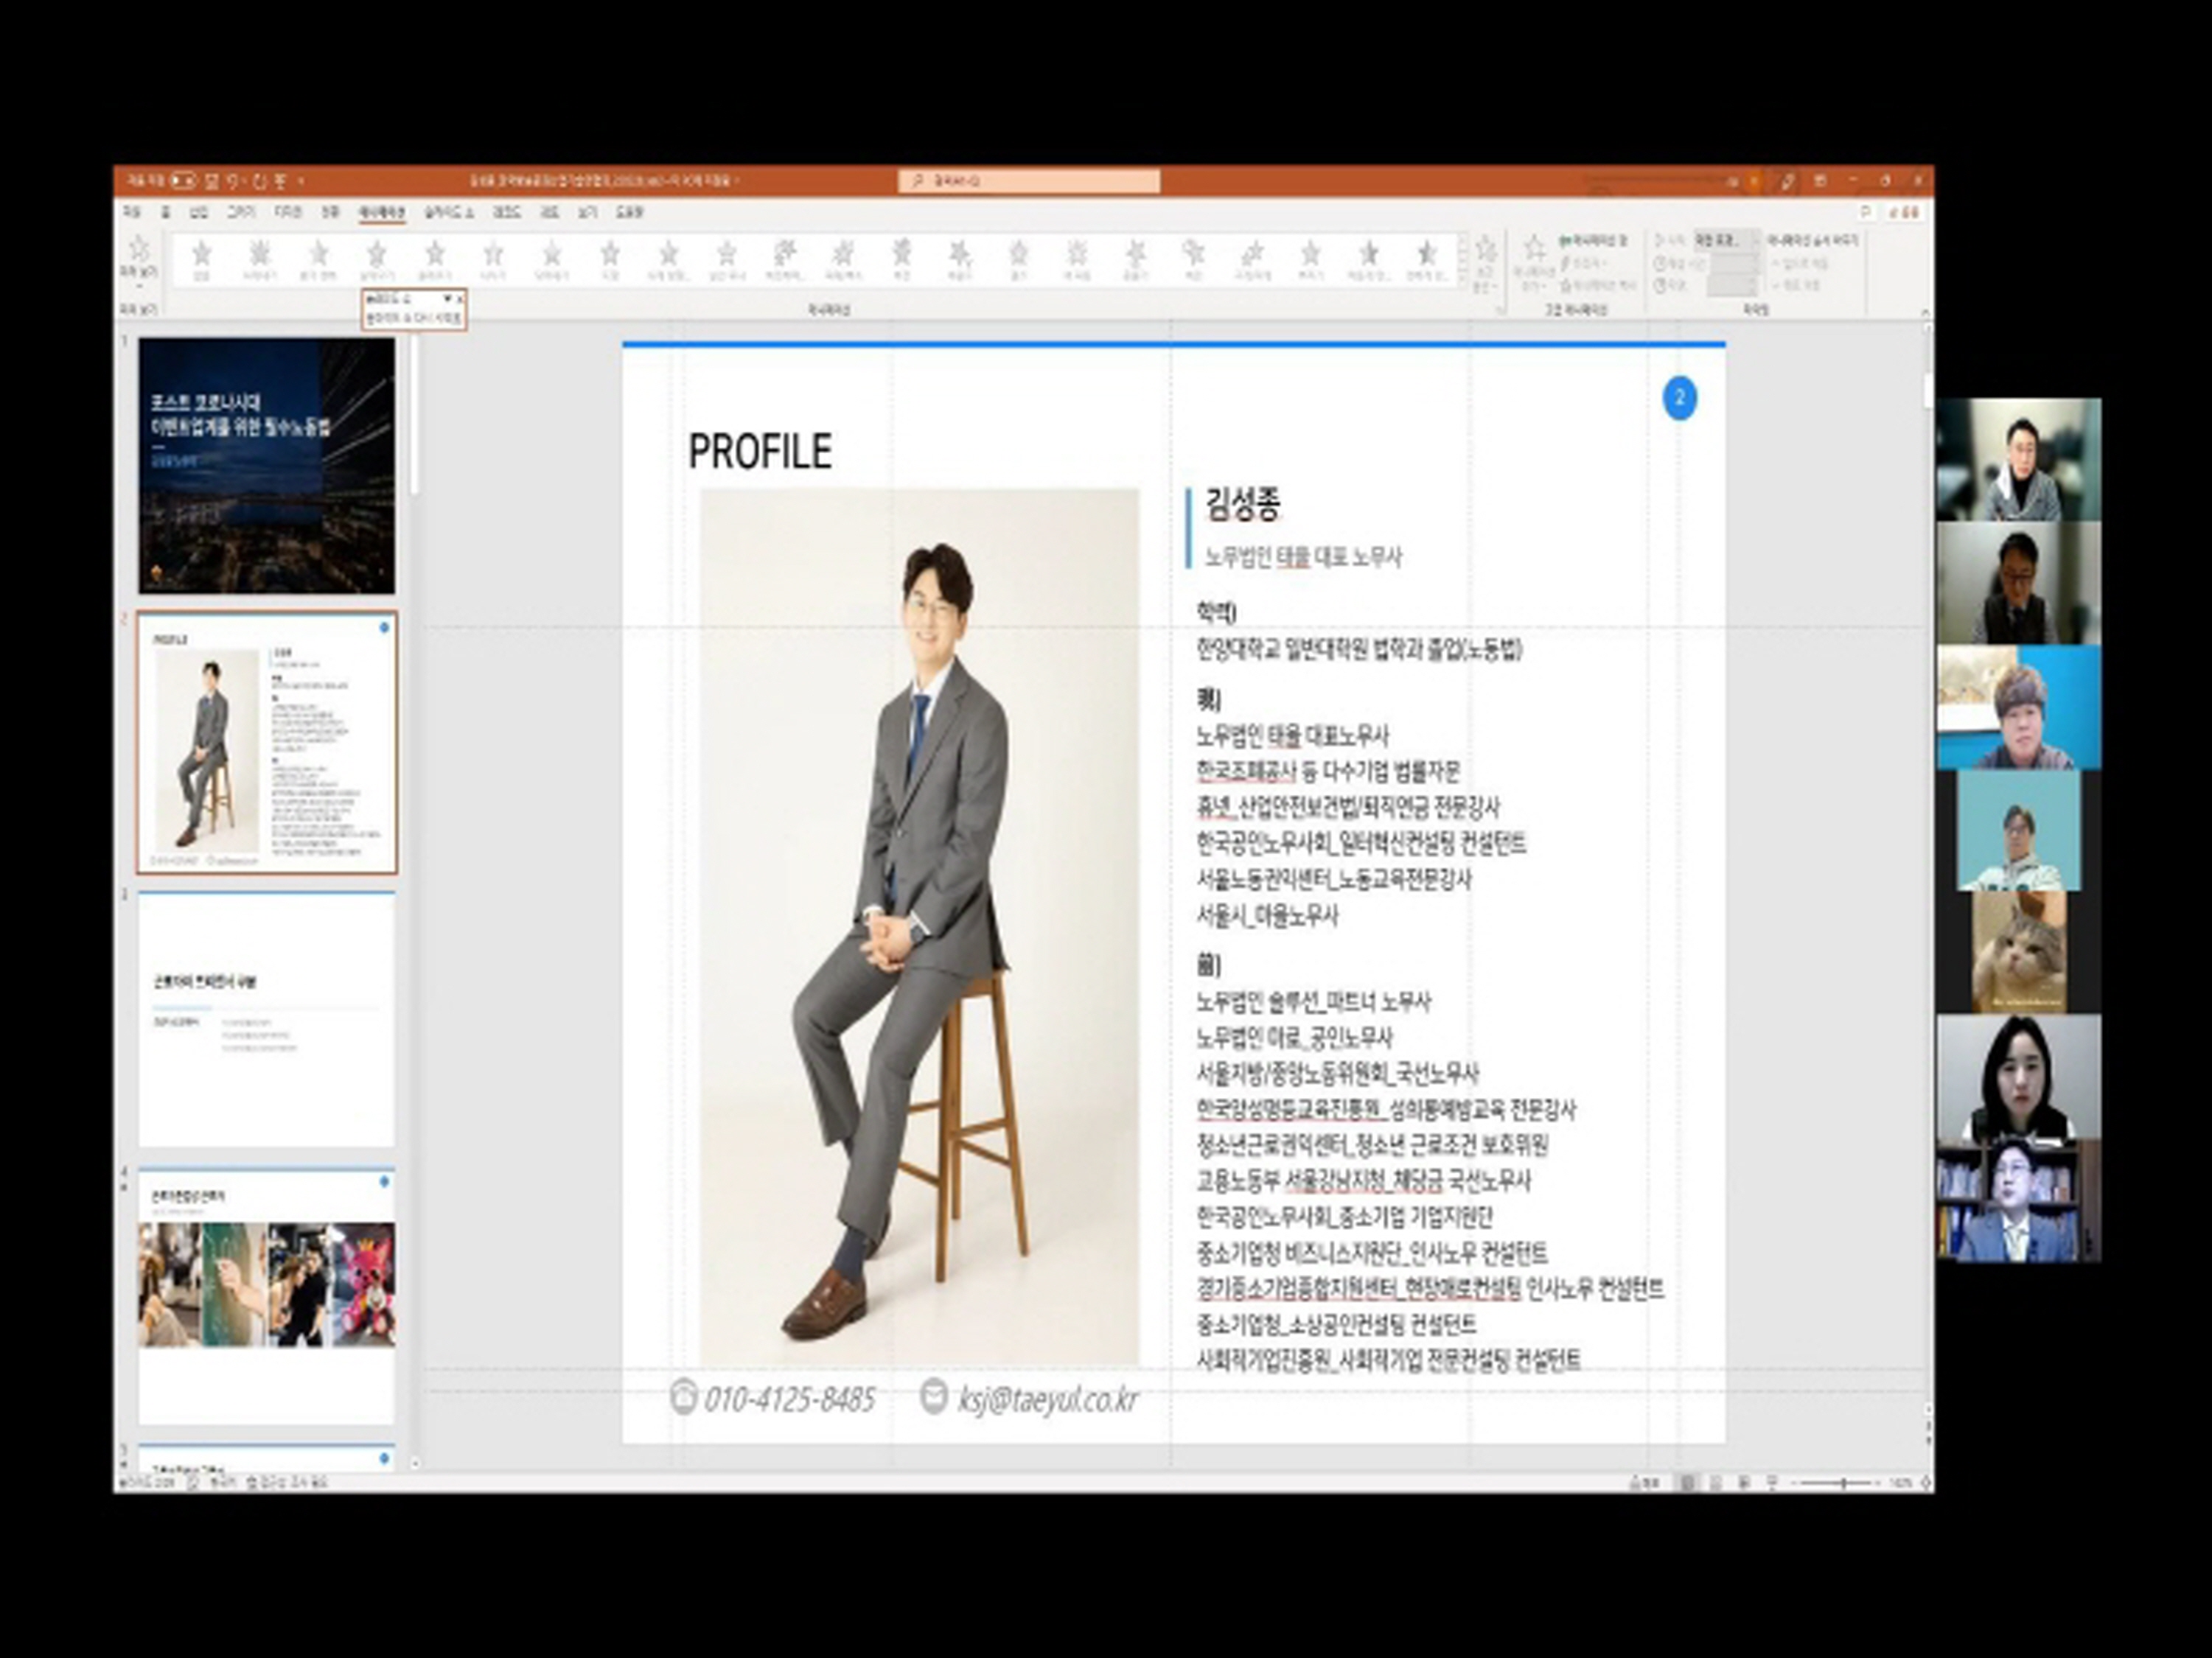Click the Preview animation star icon
Screen dimensions: 2212x1658
click(139, 250)
